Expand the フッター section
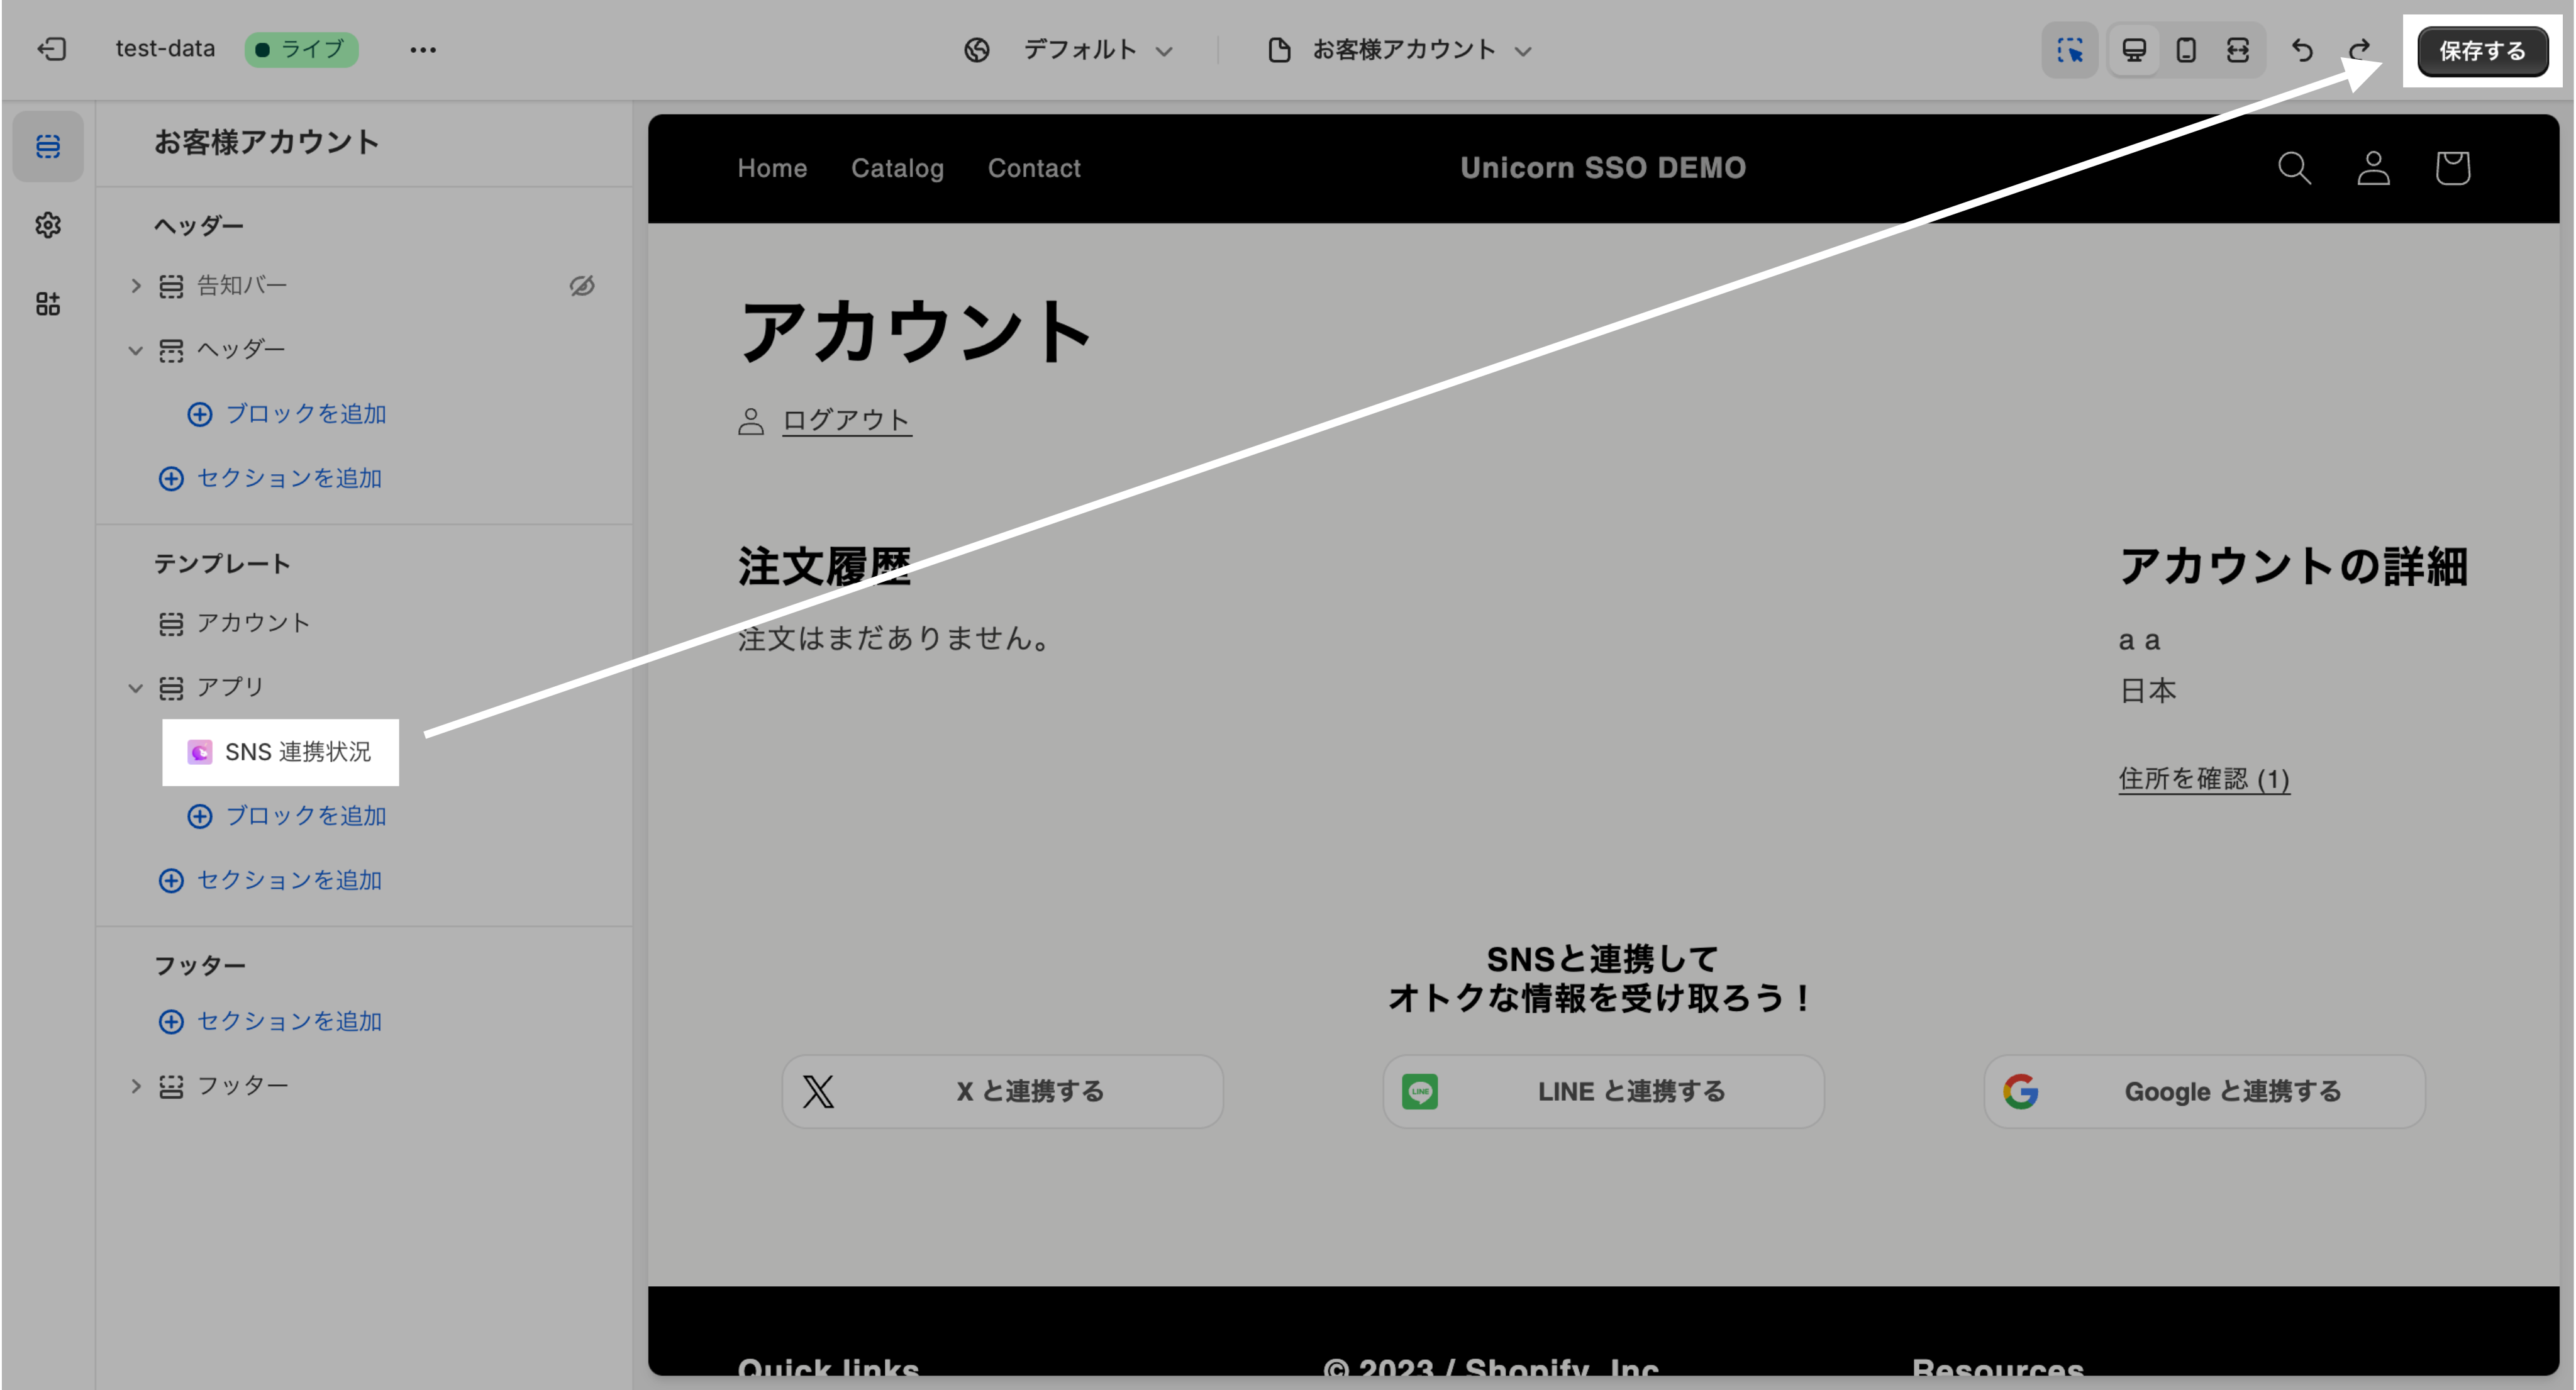The height and width of the screenshot is (1390, 2576). coord(136,1086)
